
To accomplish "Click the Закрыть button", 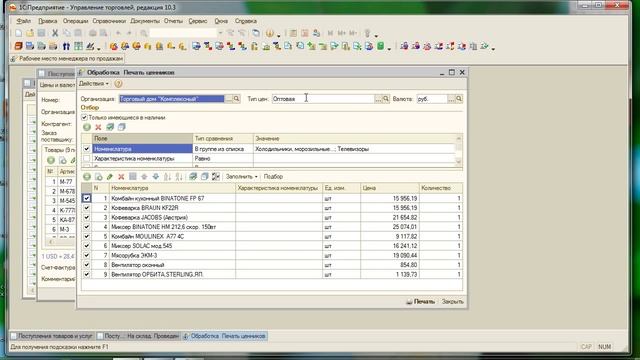I will coord(453,302).
